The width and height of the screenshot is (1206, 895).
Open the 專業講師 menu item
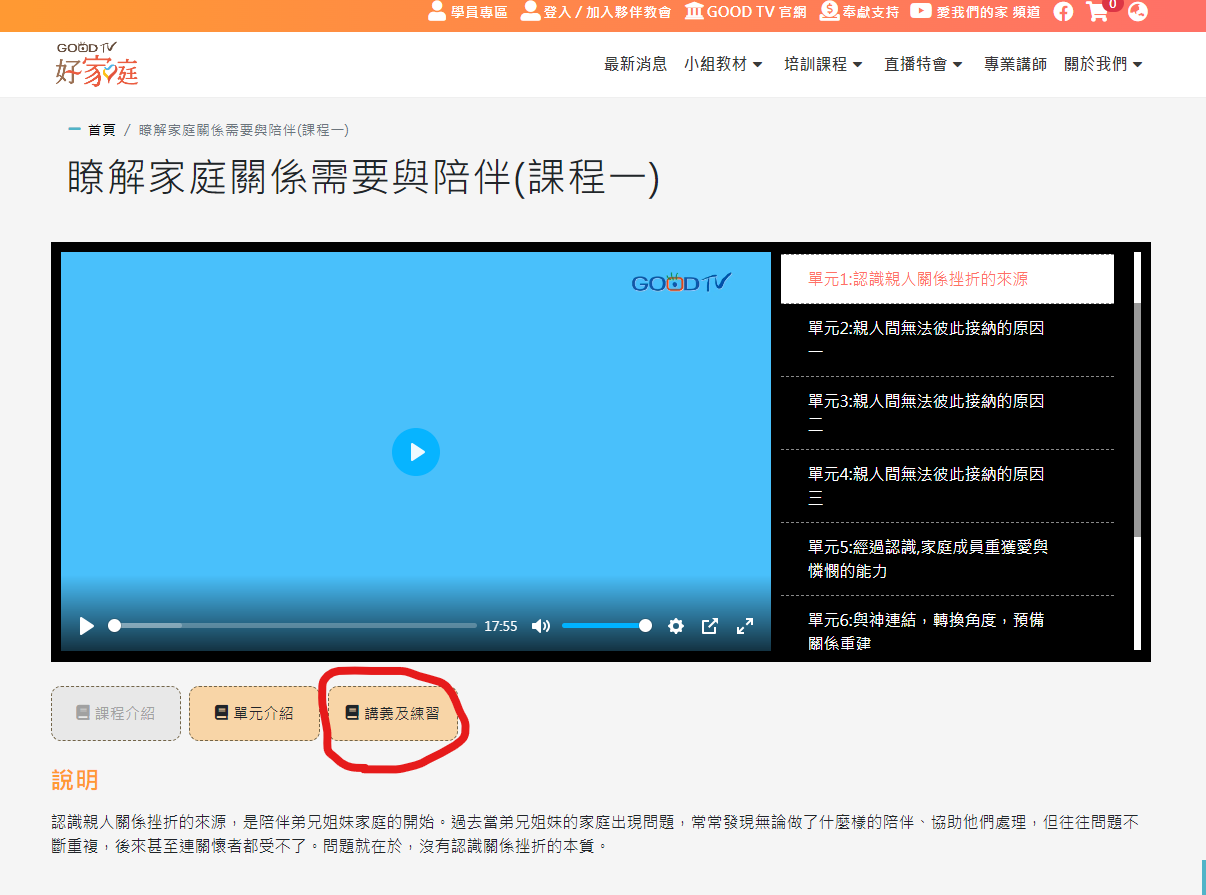click(1015, 64)
